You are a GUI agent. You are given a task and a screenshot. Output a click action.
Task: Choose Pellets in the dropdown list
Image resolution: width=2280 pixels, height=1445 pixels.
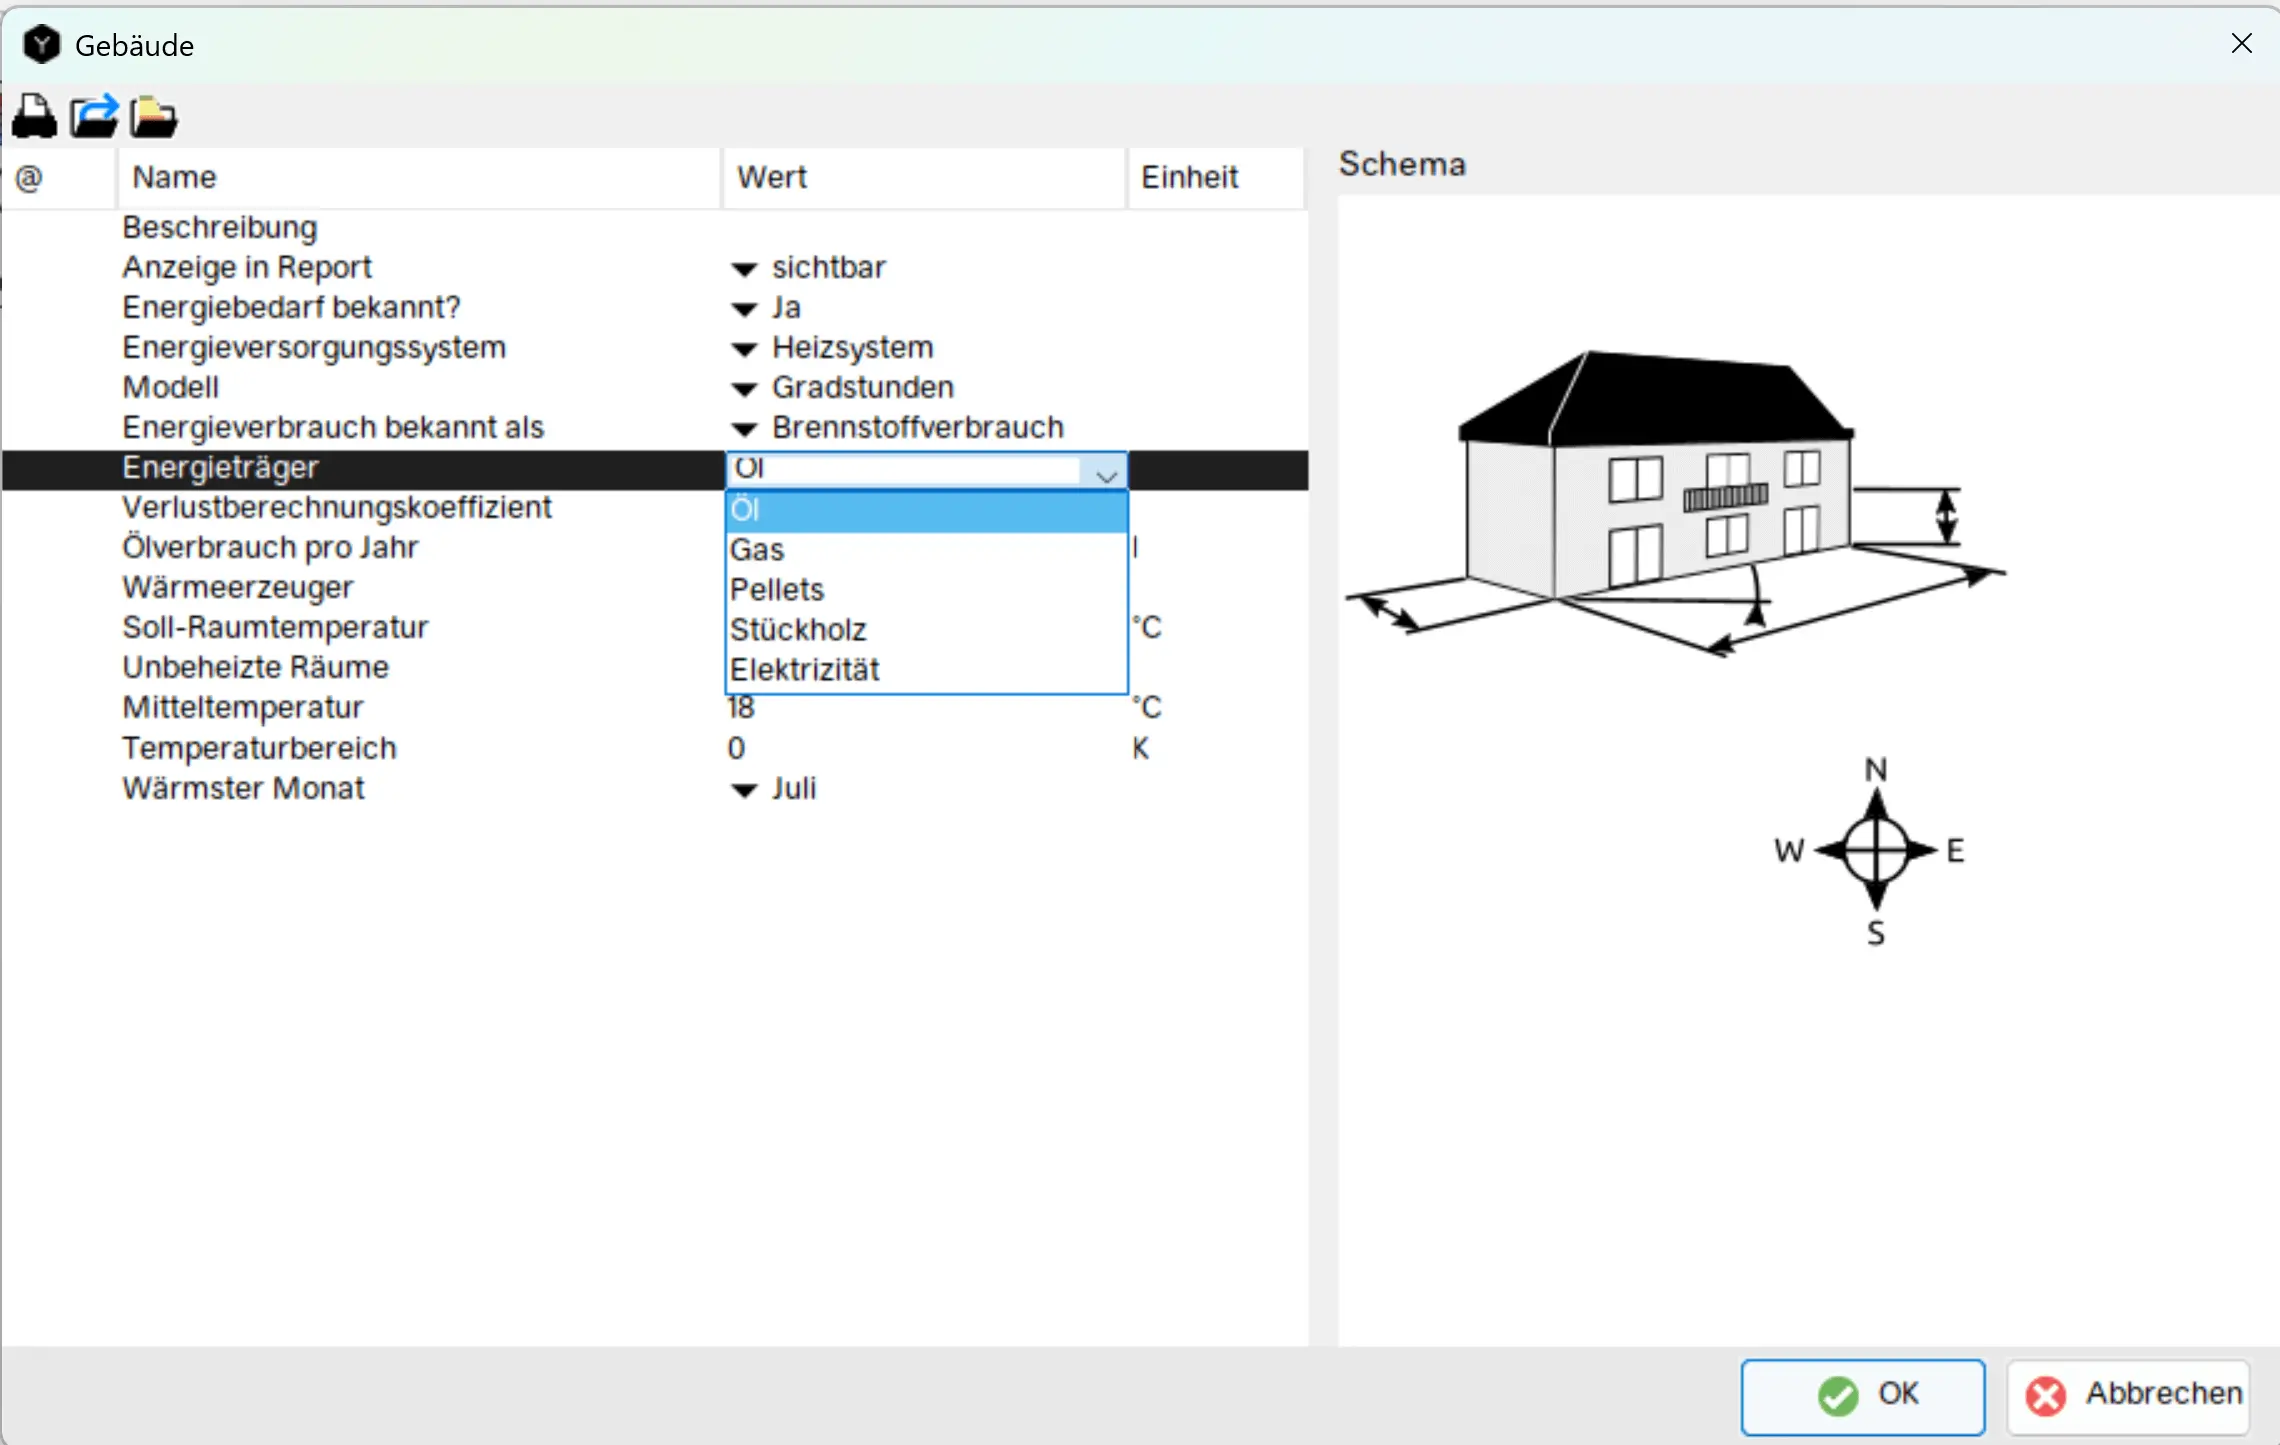coord(777,590)
